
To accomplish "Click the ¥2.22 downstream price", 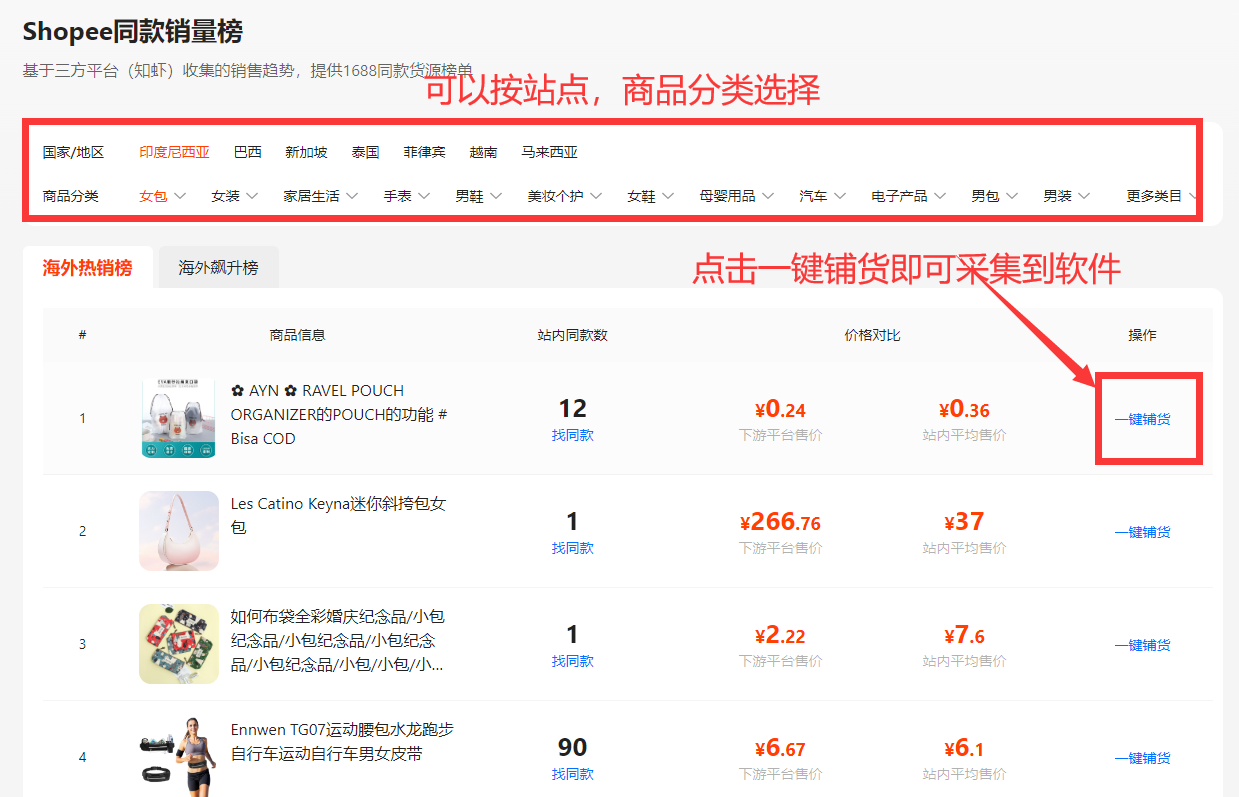I will coord(780,635).
